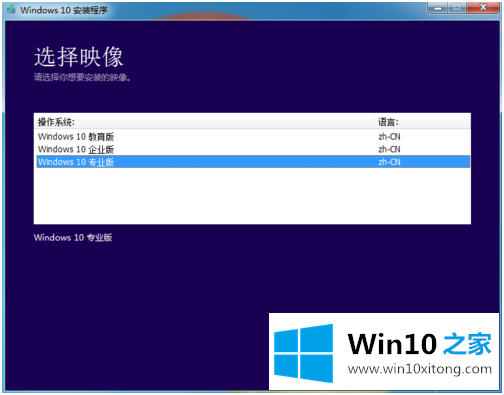Image resolution: width=504 pixels, height=395 pixels.
Task: Maximize the Windows 10 安装程序 window
Action: 457,8
